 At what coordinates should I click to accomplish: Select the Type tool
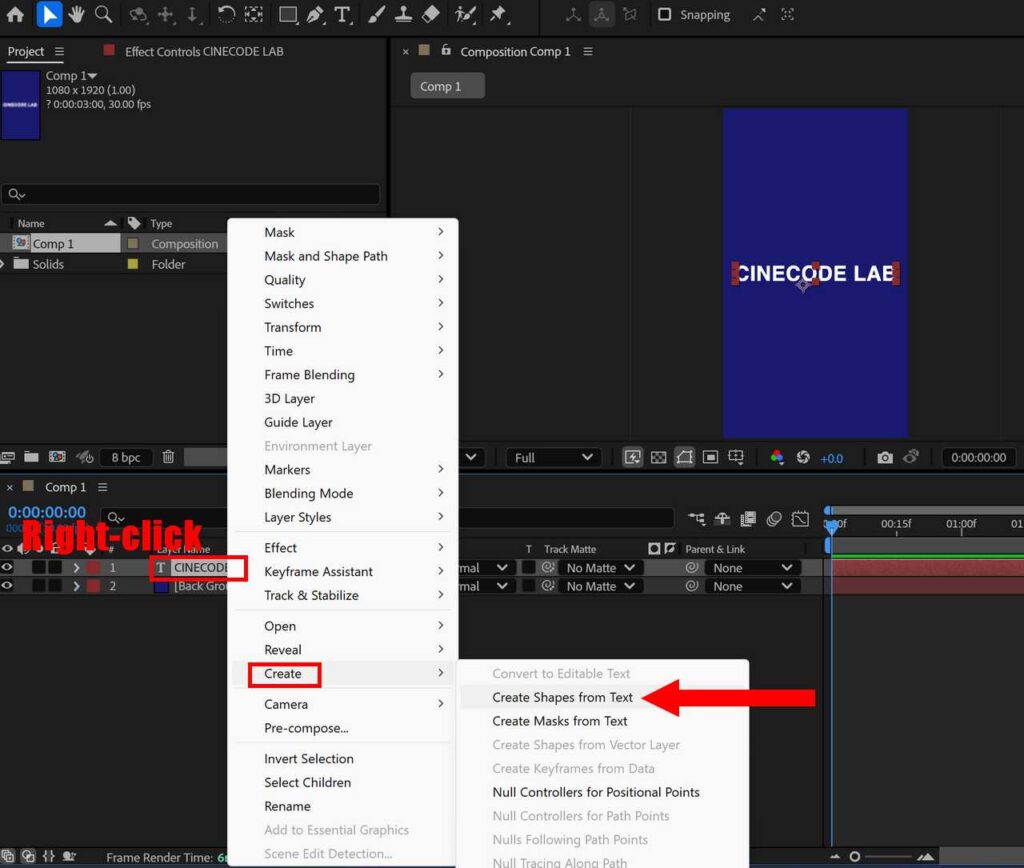tap(342, 14)
